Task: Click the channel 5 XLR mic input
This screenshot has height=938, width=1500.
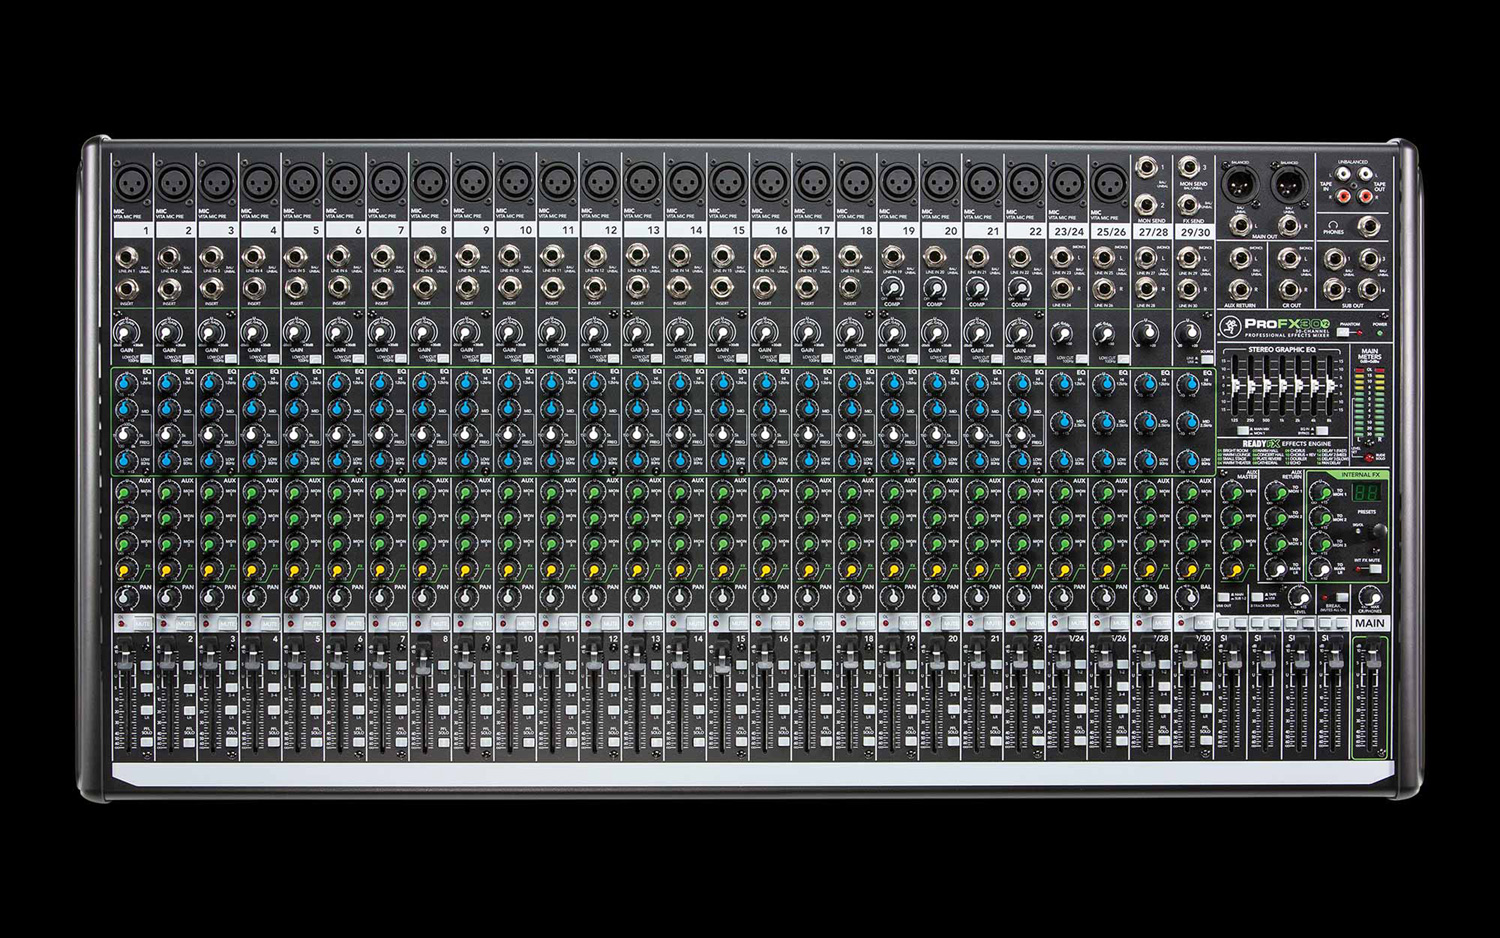Action: tap(302, 183)
